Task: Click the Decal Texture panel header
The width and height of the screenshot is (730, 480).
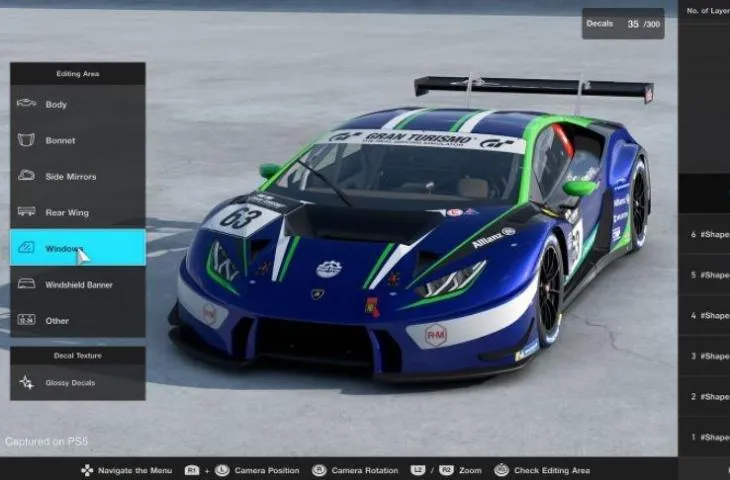Action: click(78, 355)
